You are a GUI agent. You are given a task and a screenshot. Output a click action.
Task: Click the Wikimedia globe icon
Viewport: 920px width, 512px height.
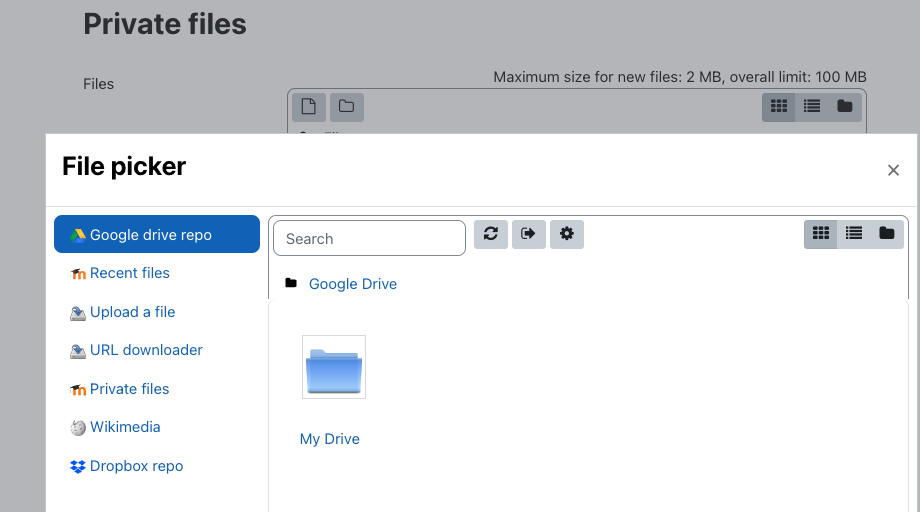coord(78,428)
